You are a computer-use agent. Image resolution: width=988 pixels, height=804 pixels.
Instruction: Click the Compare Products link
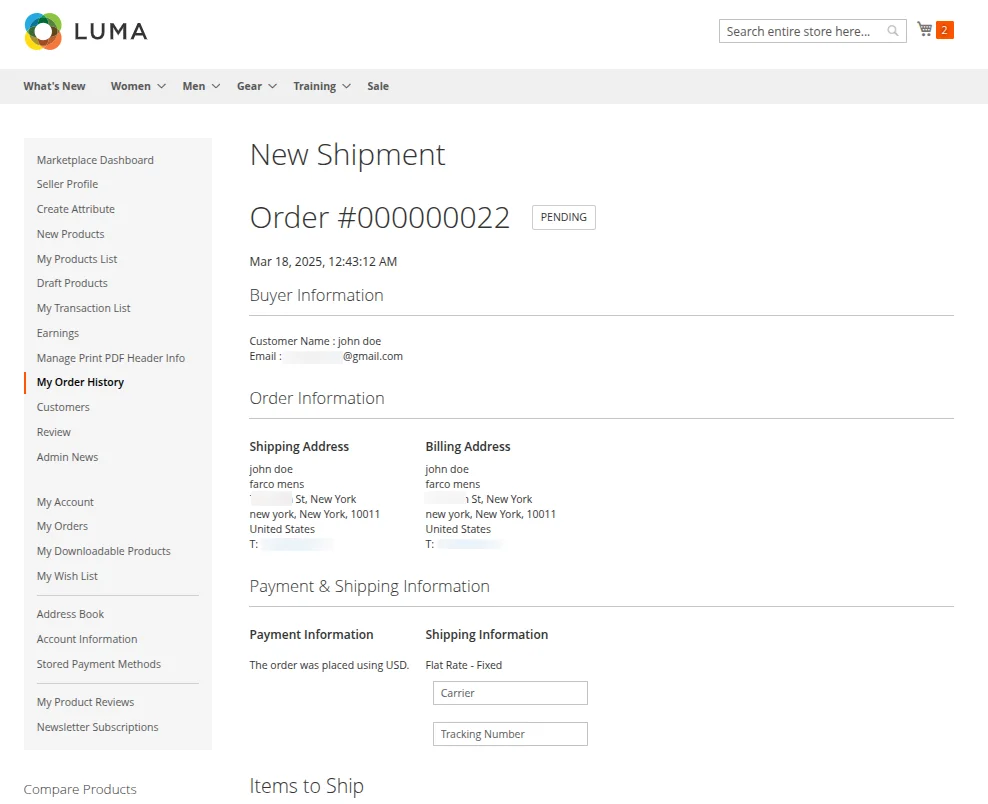click(x=80, y=789)
